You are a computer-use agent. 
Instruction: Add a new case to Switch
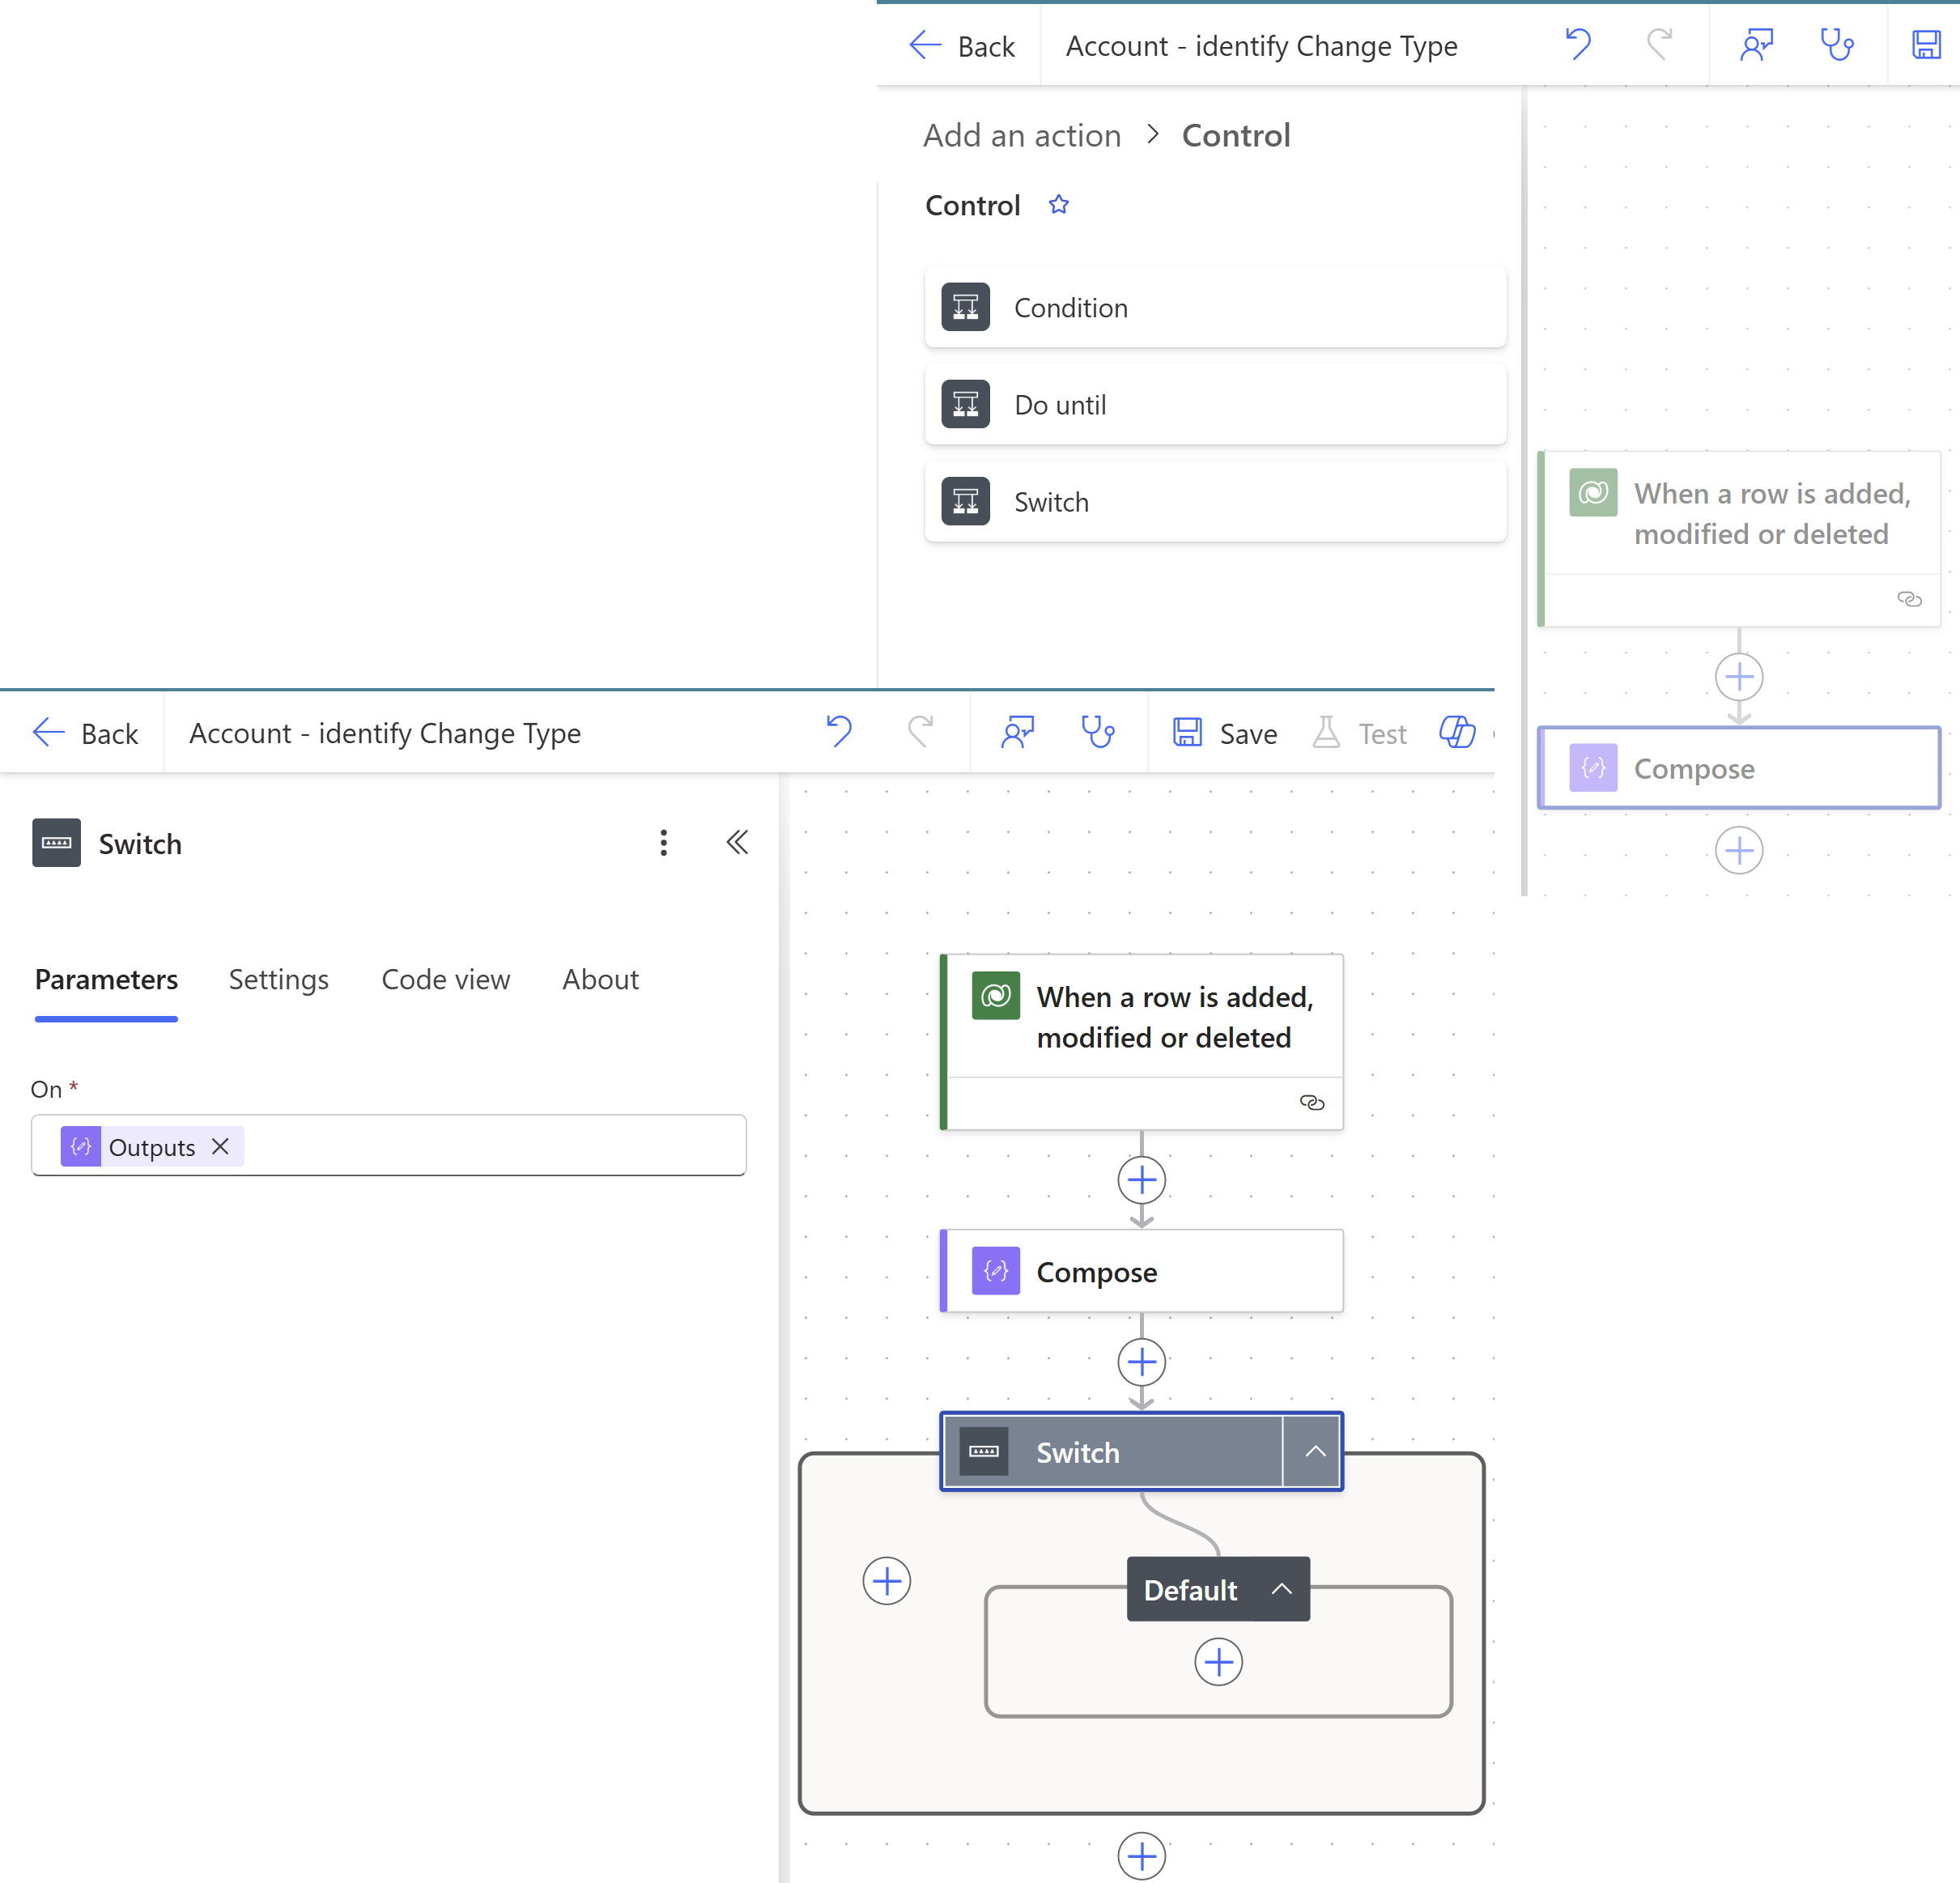886,1581
